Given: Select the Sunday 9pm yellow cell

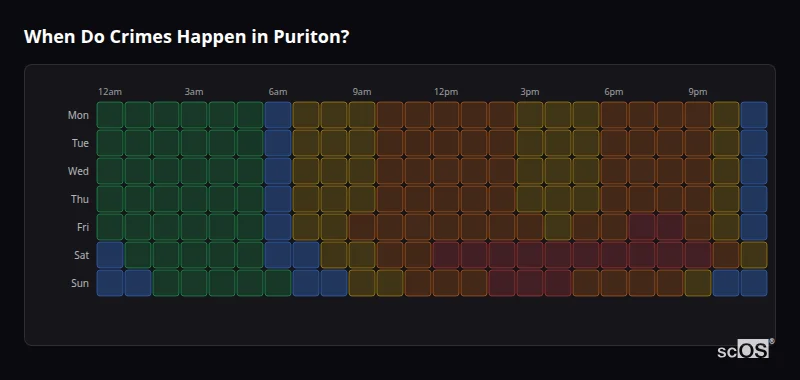Looking at the screenshot, I should (x=697, y=283).
